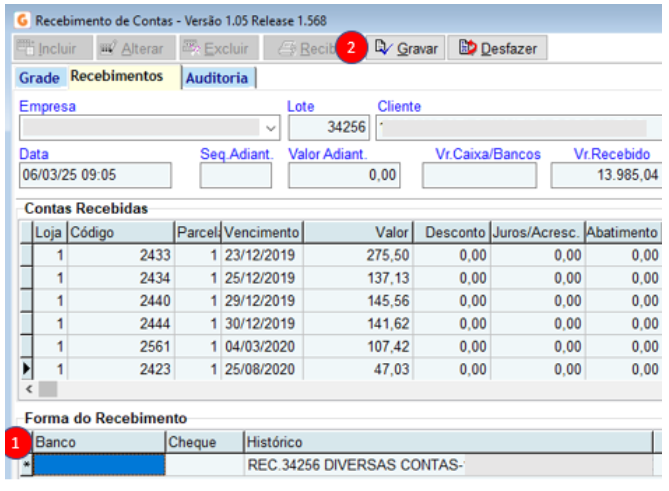Screen dimensions: 669x491
Task: Click the Vr.Caixa/Bancos field
Action: [480, 175]
